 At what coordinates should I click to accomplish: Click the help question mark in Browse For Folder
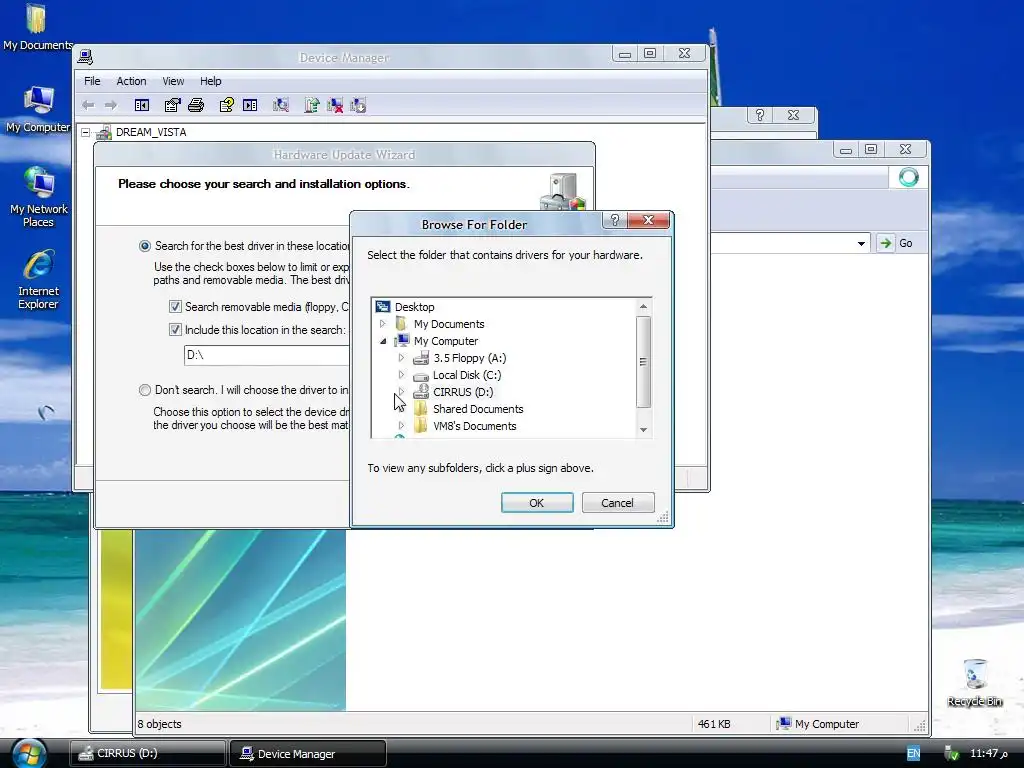[x=615, y=220]
